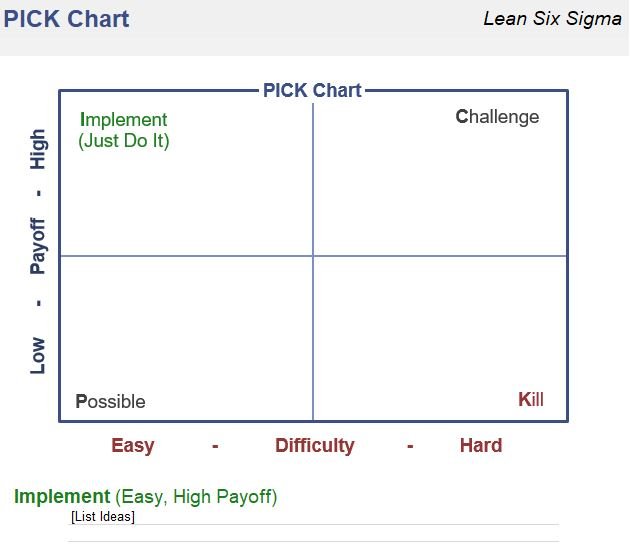This screenshot has height=548, width=631.
Task: Select the 'Difficulty' axis title
Action: (x=315, y=446)
